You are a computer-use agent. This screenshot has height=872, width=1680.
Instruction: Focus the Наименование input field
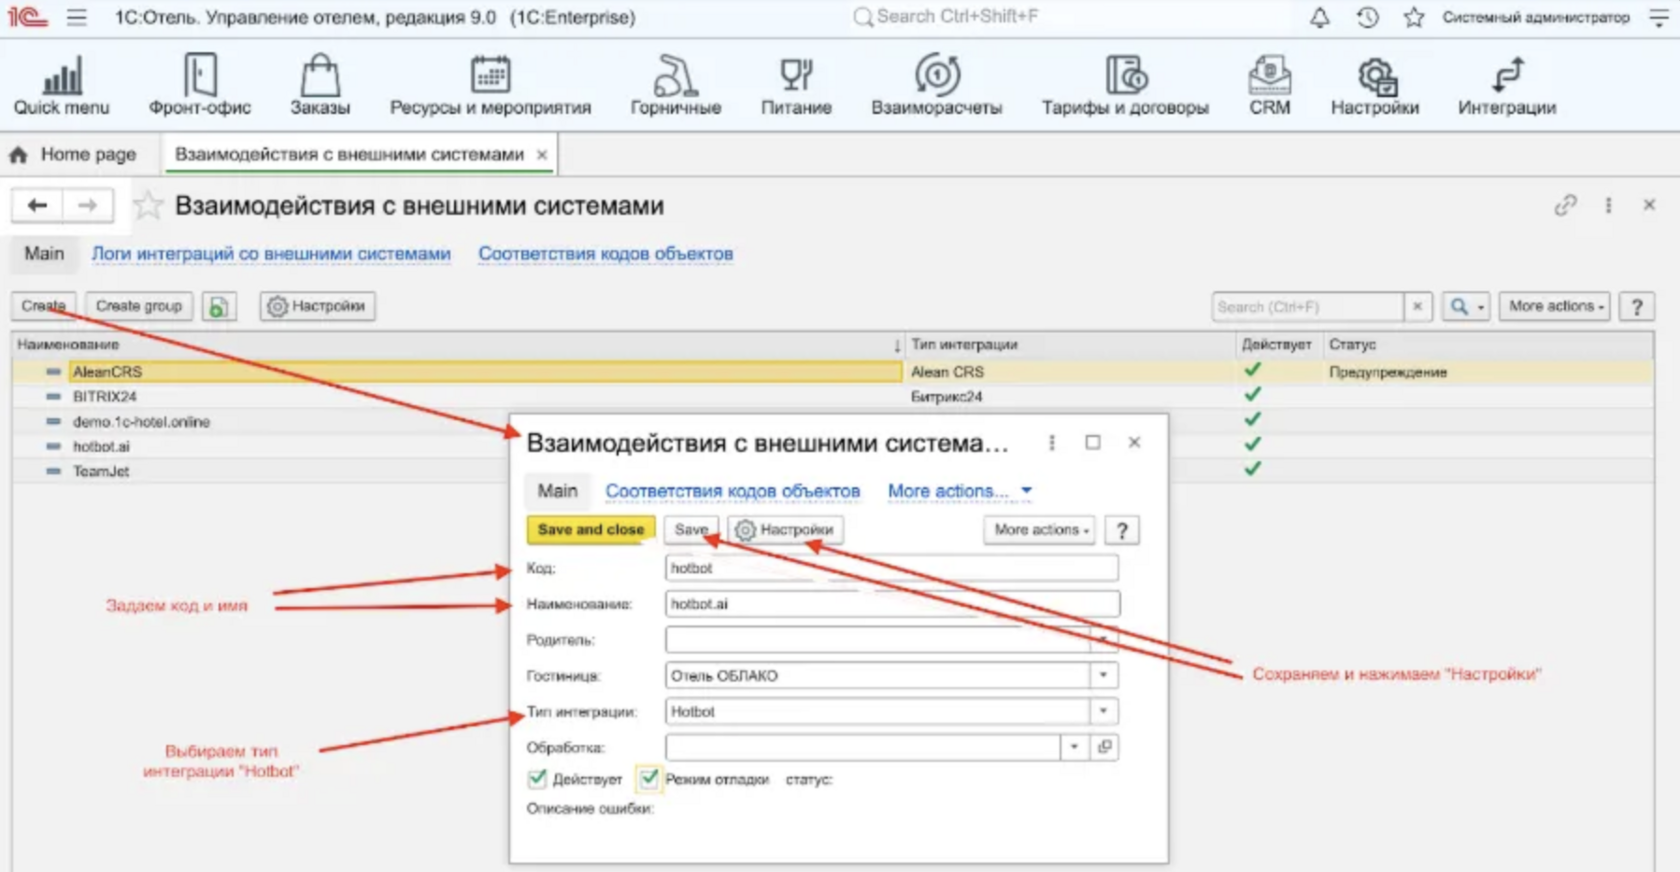892,604
